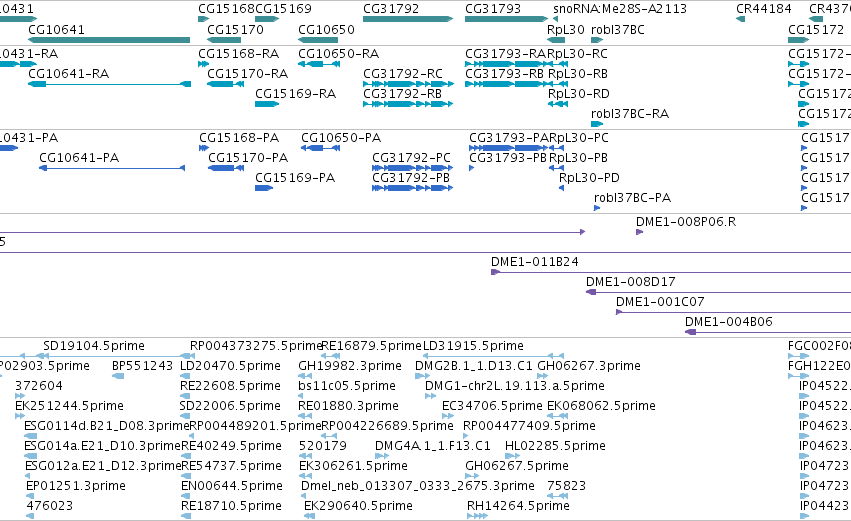Open the CG15168-RA transcript label

pyautogui.click(x=238, y=53)
